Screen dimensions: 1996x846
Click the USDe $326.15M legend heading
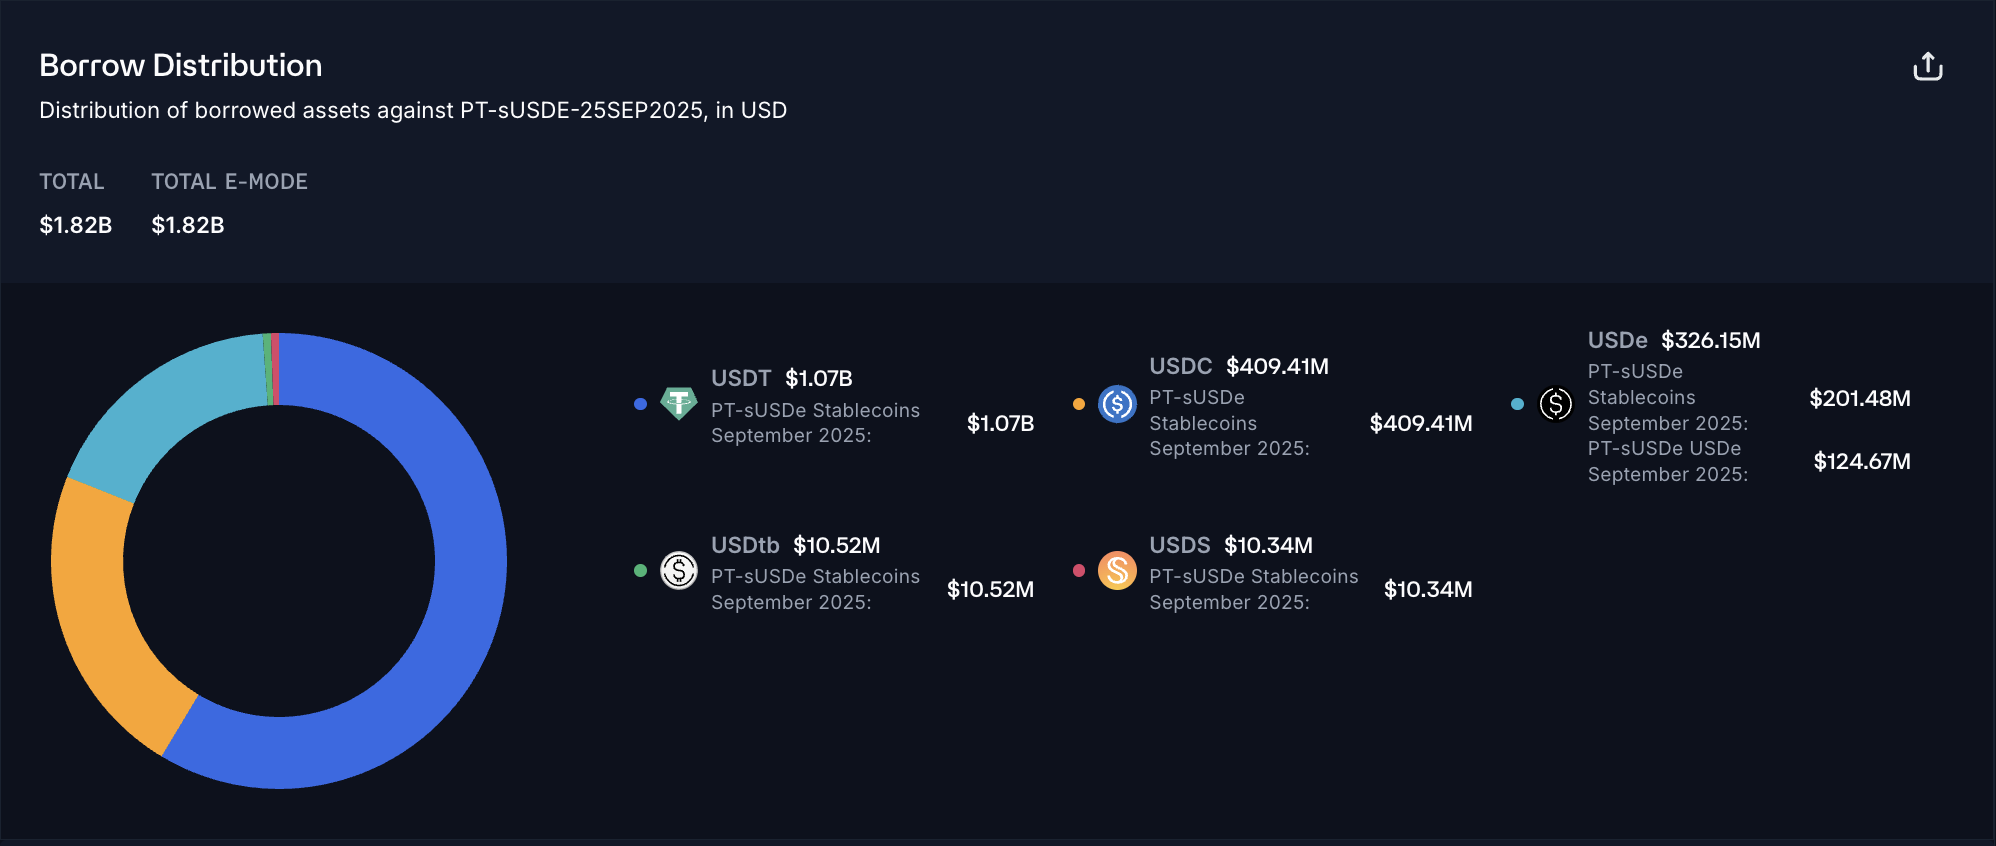[1673, 340]
